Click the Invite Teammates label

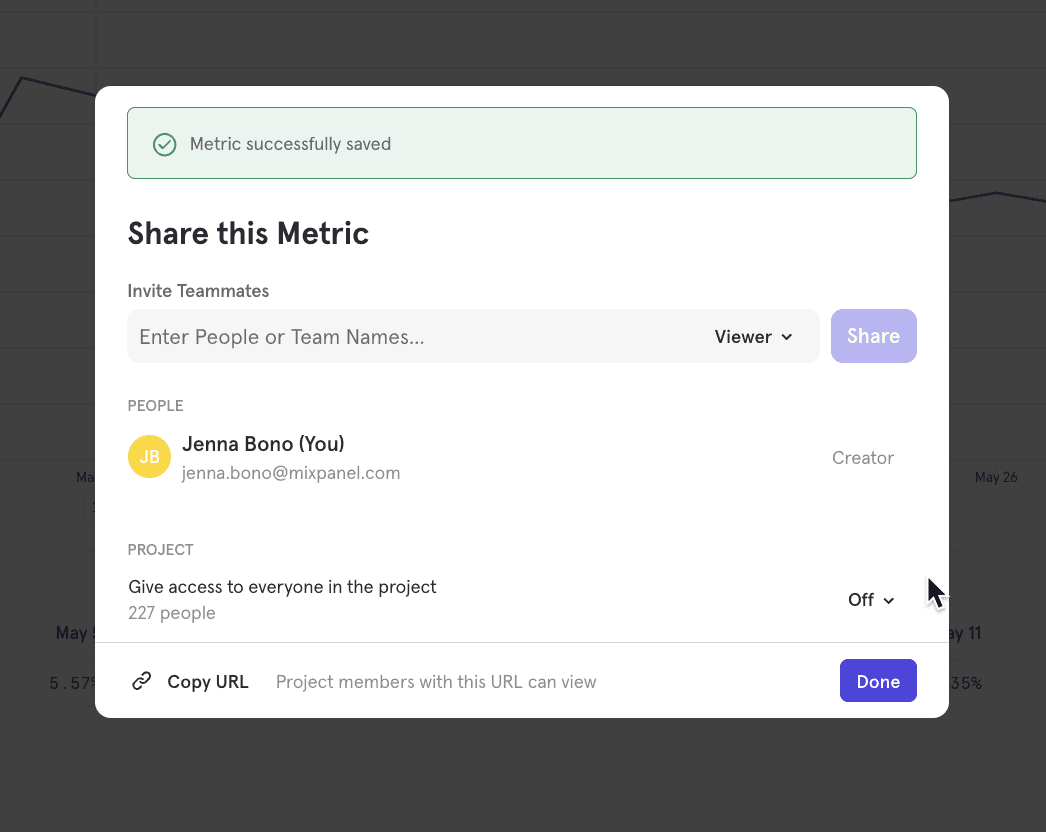[x=198, y=291]
